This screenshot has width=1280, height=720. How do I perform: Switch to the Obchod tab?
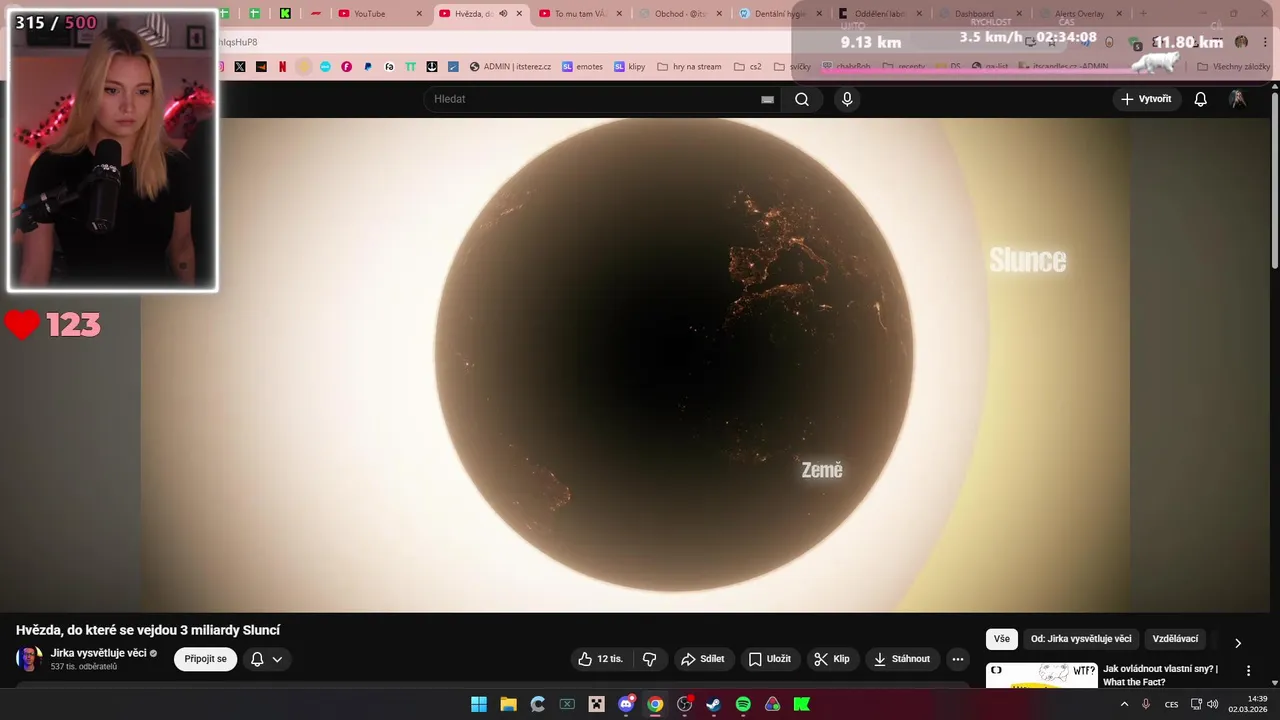point(680,13)
